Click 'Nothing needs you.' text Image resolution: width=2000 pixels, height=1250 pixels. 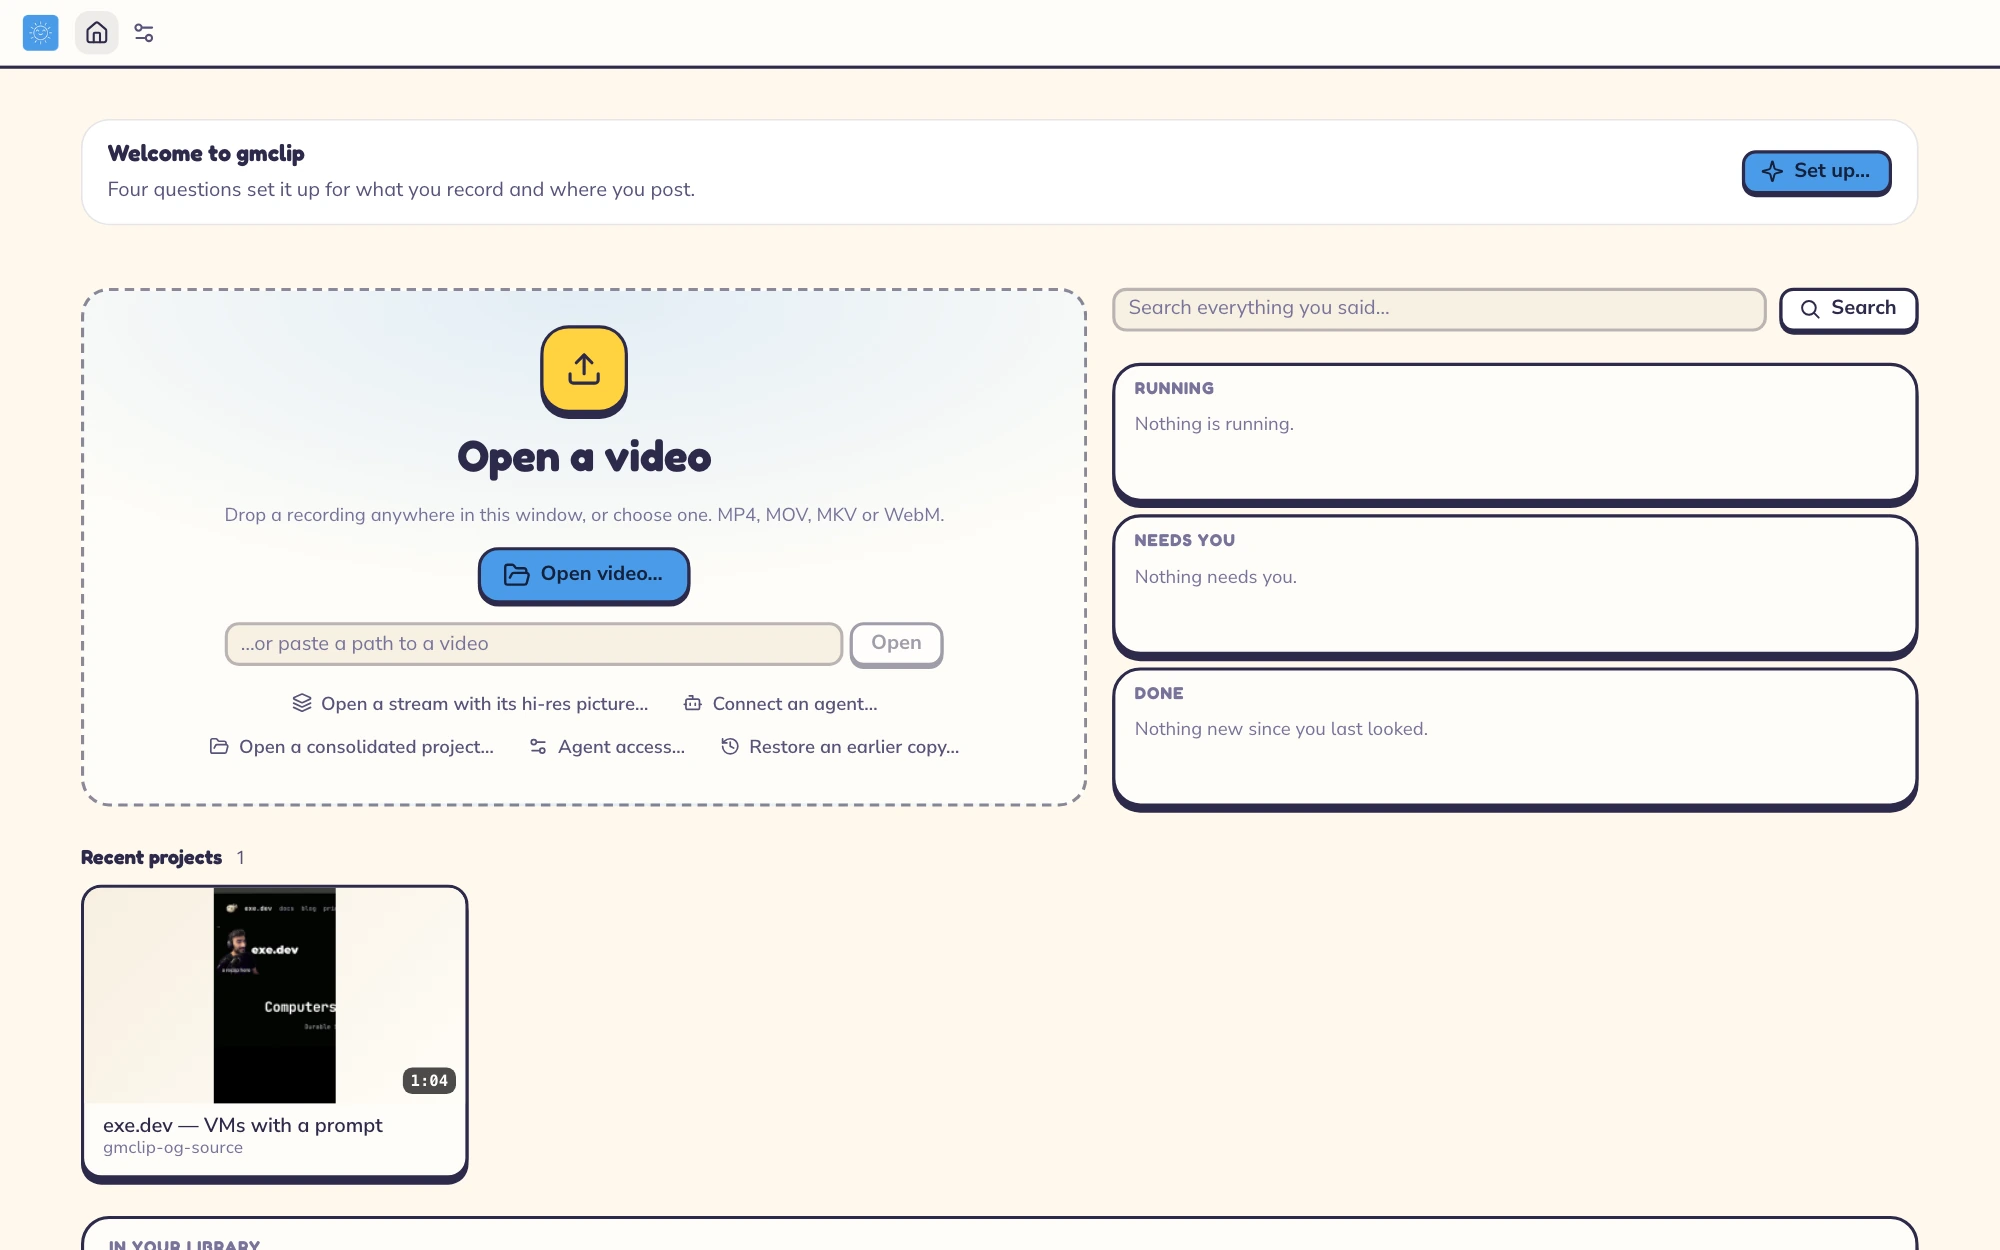point(1215,577)
